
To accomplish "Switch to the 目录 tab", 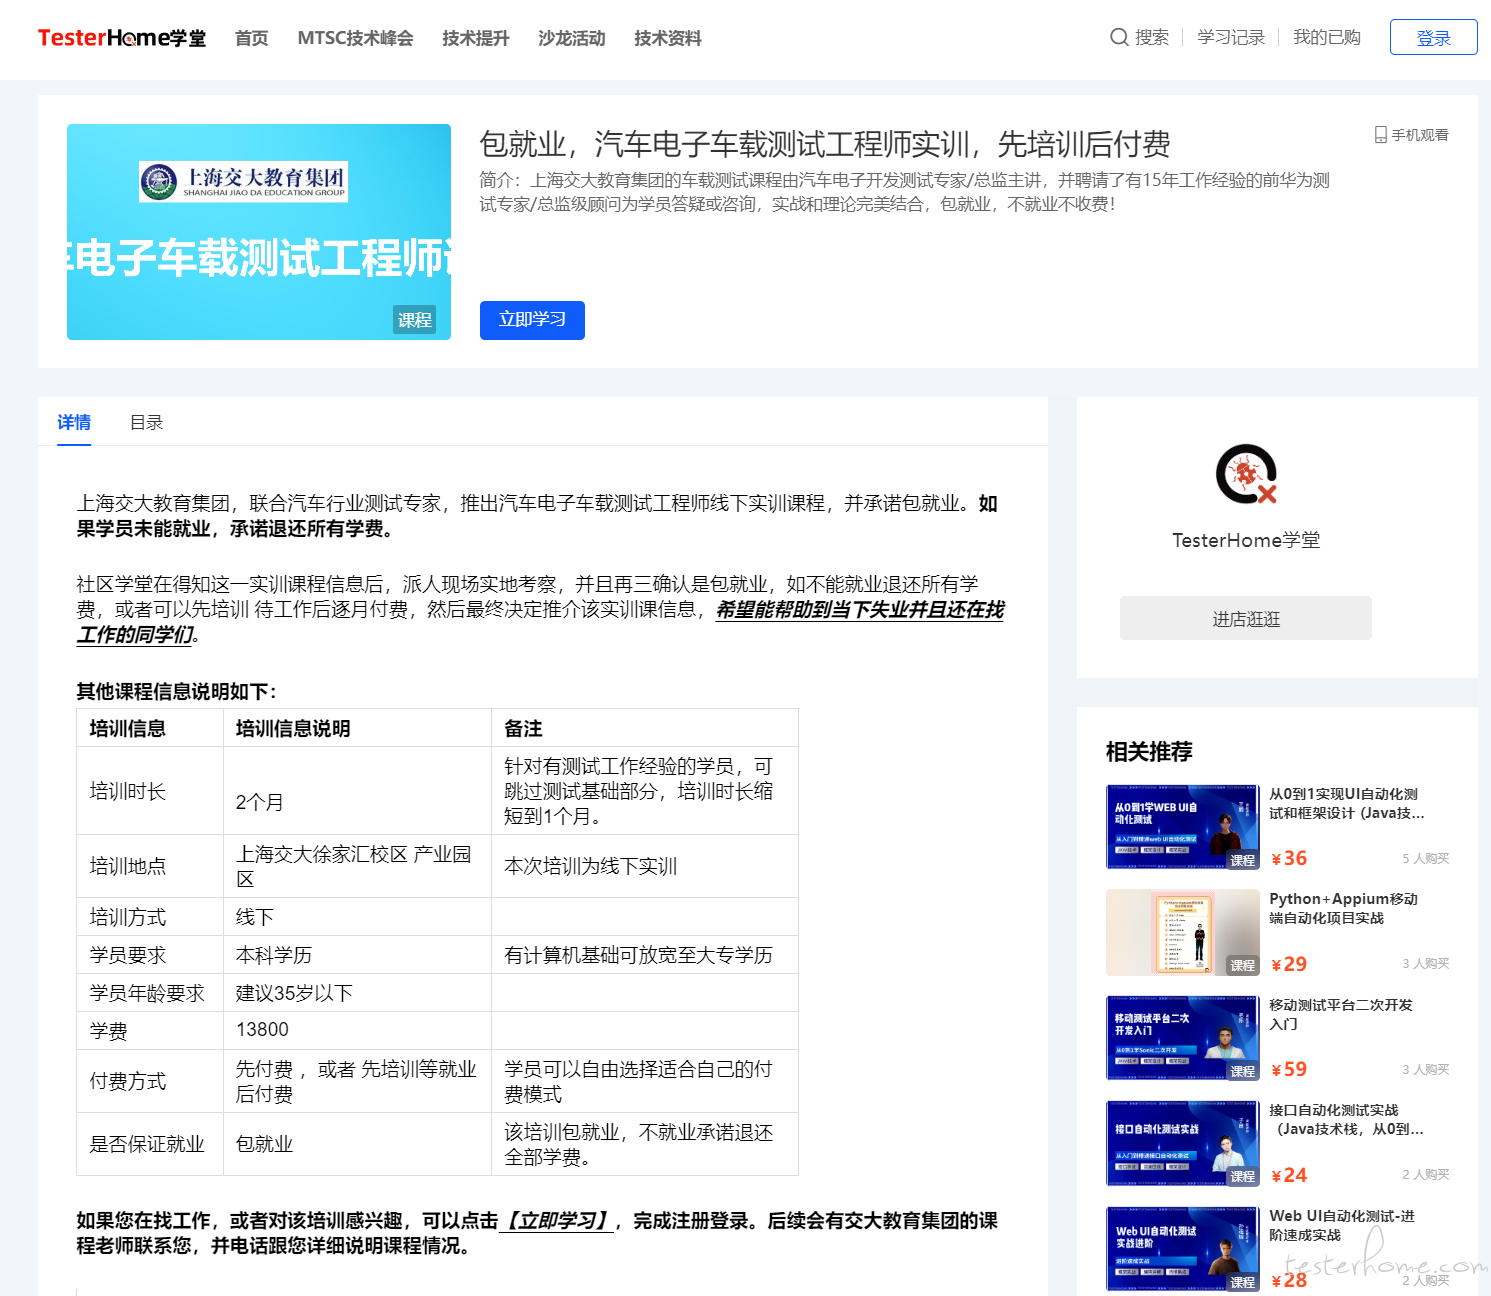I will pyautogui.click(x=146, y=422).
